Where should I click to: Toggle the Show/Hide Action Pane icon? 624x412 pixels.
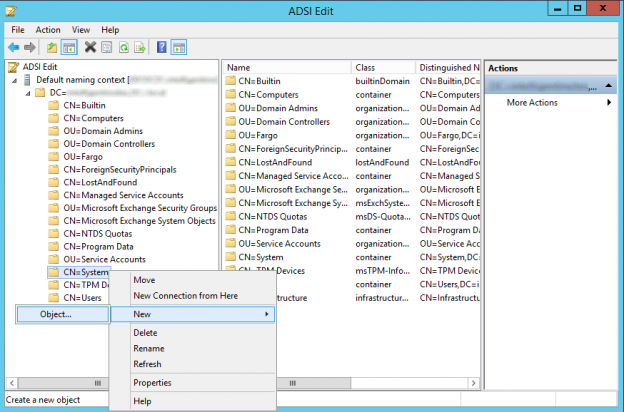pos(178,47)
